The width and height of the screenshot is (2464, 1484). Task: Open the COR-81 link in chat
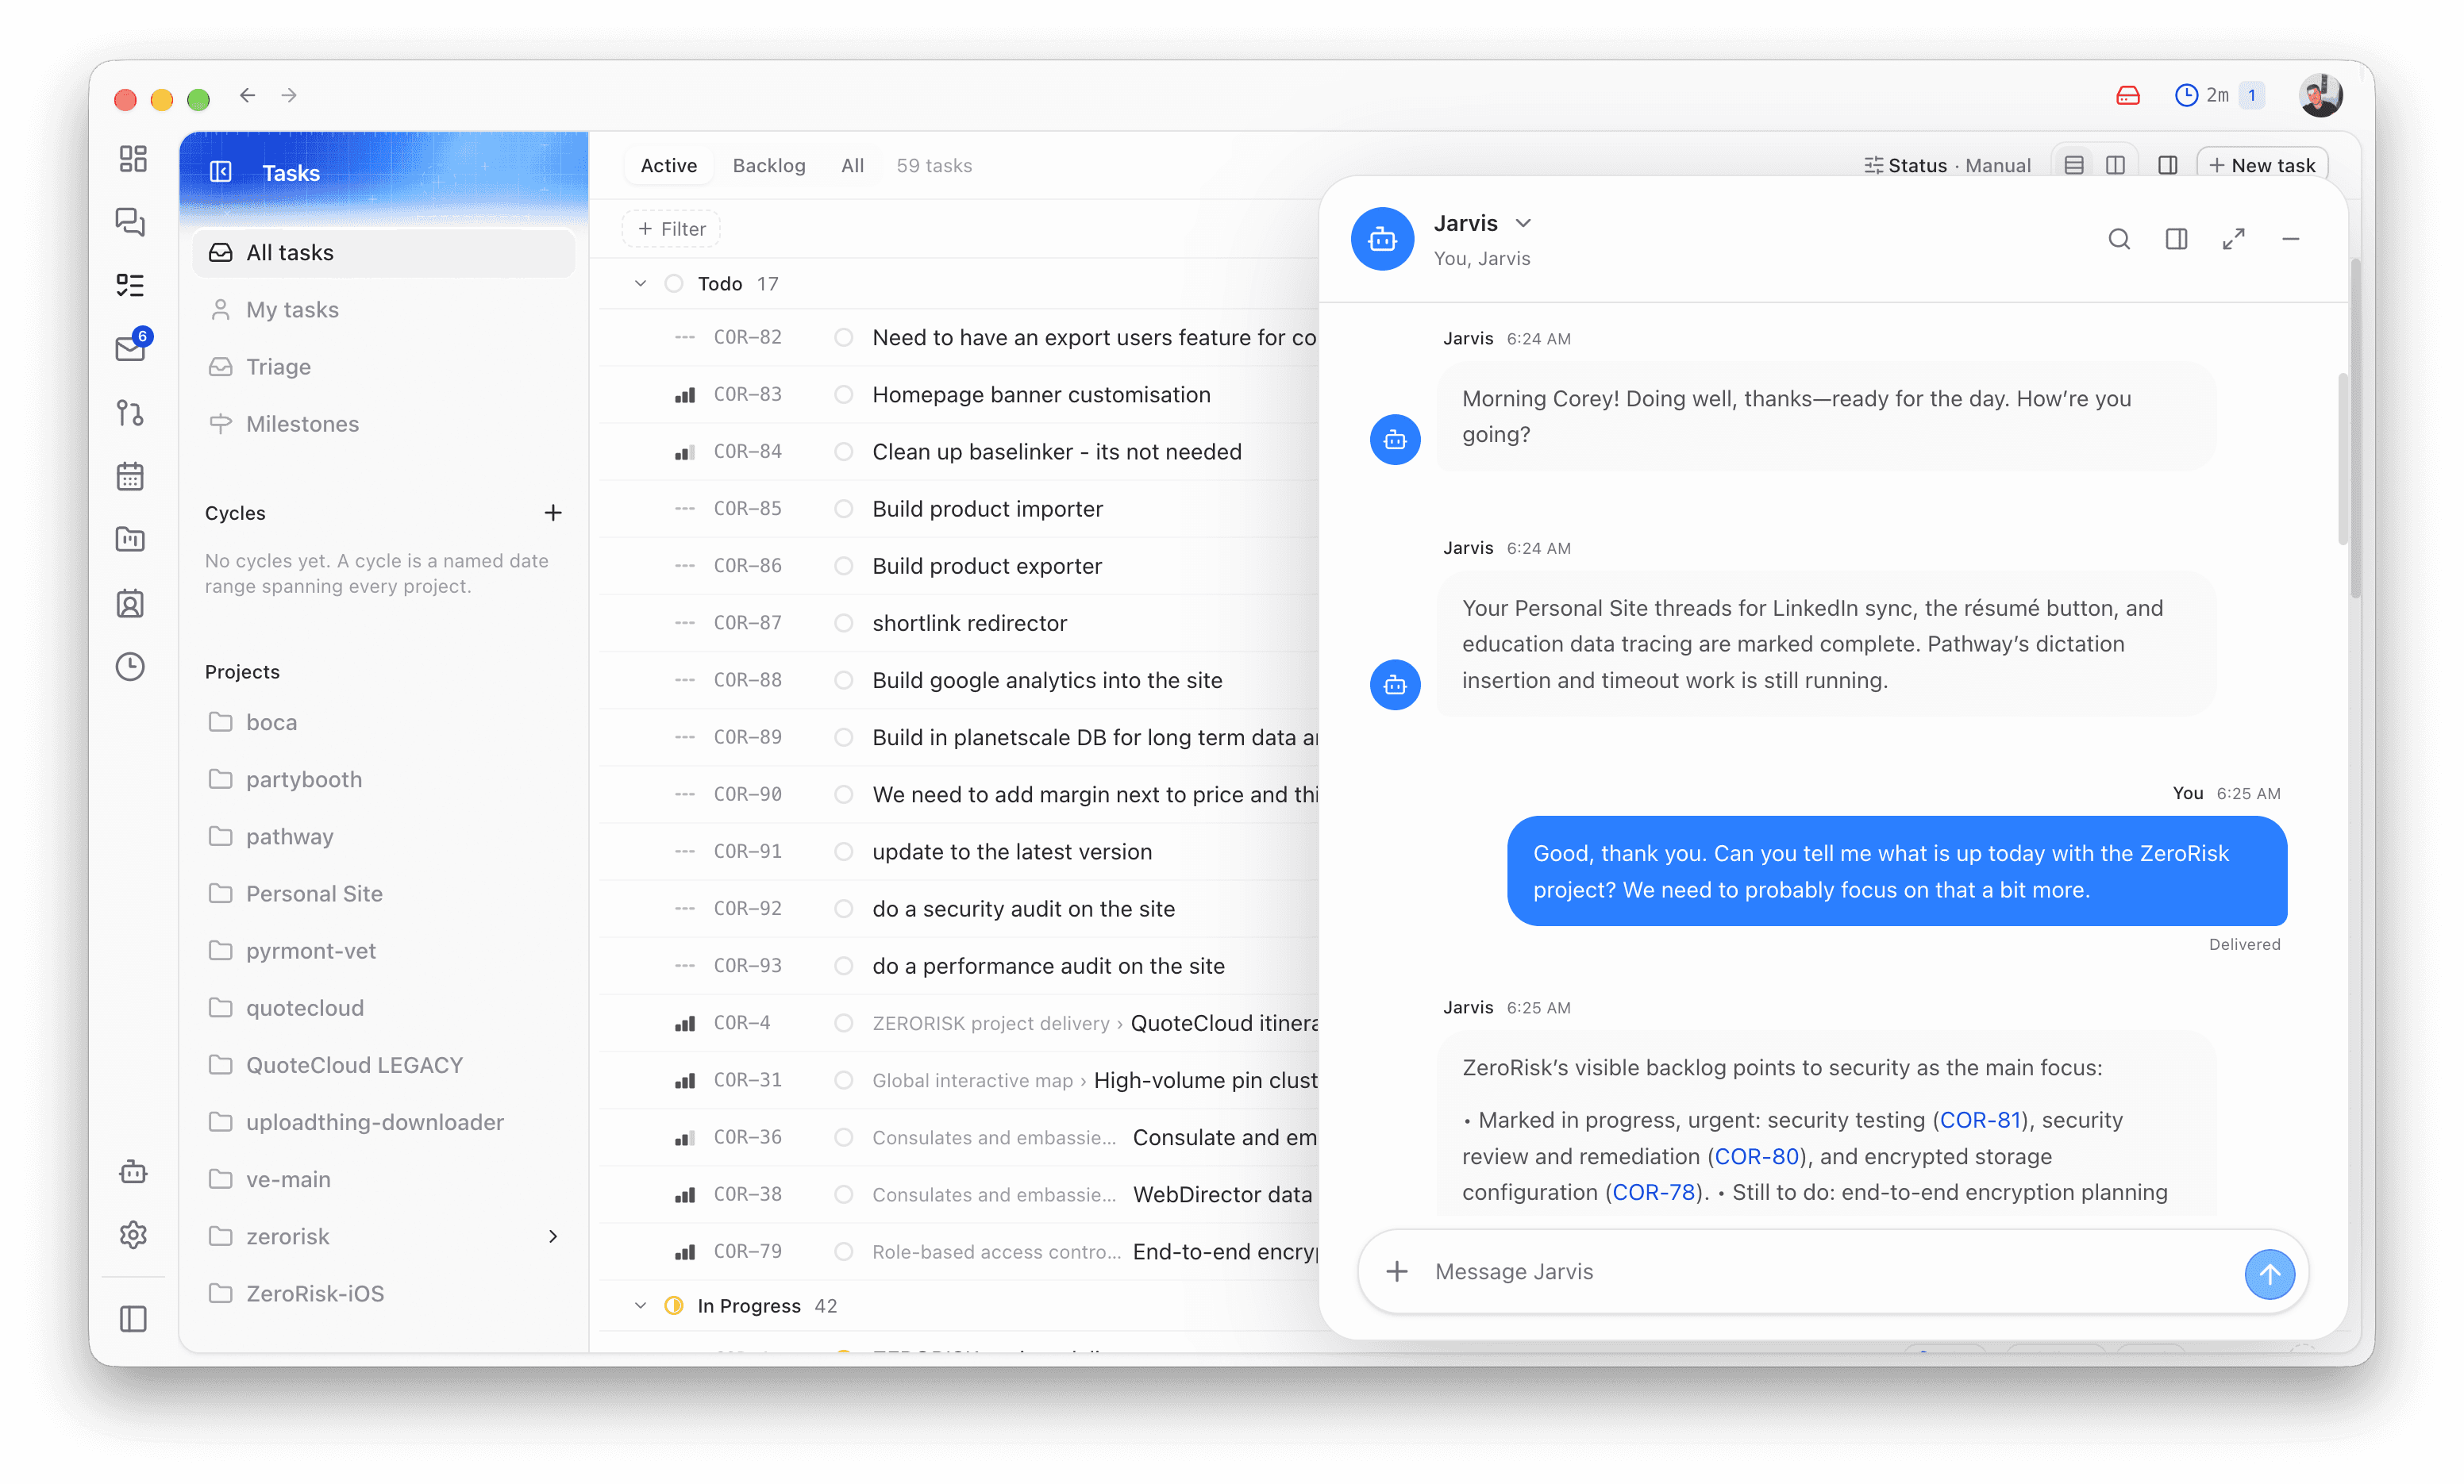point(1980,1120)
